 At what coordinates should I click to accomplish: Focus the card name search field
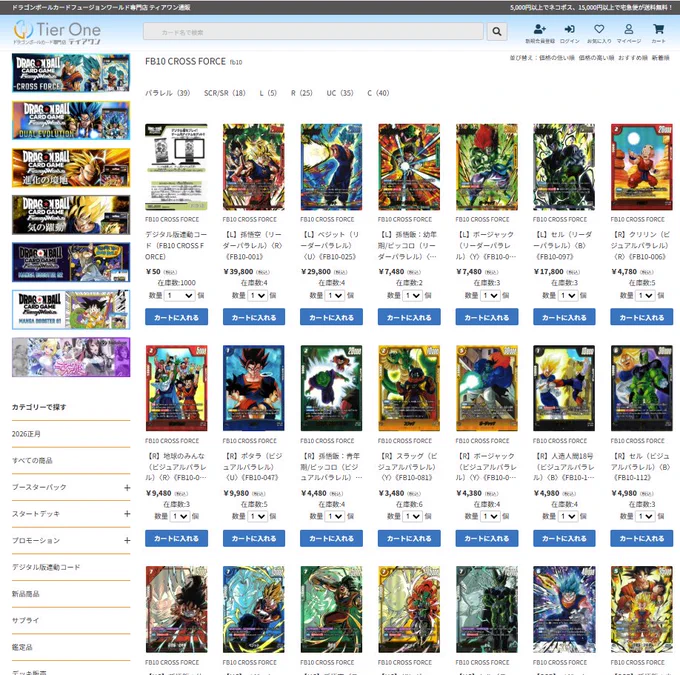(x=313, y=31)
